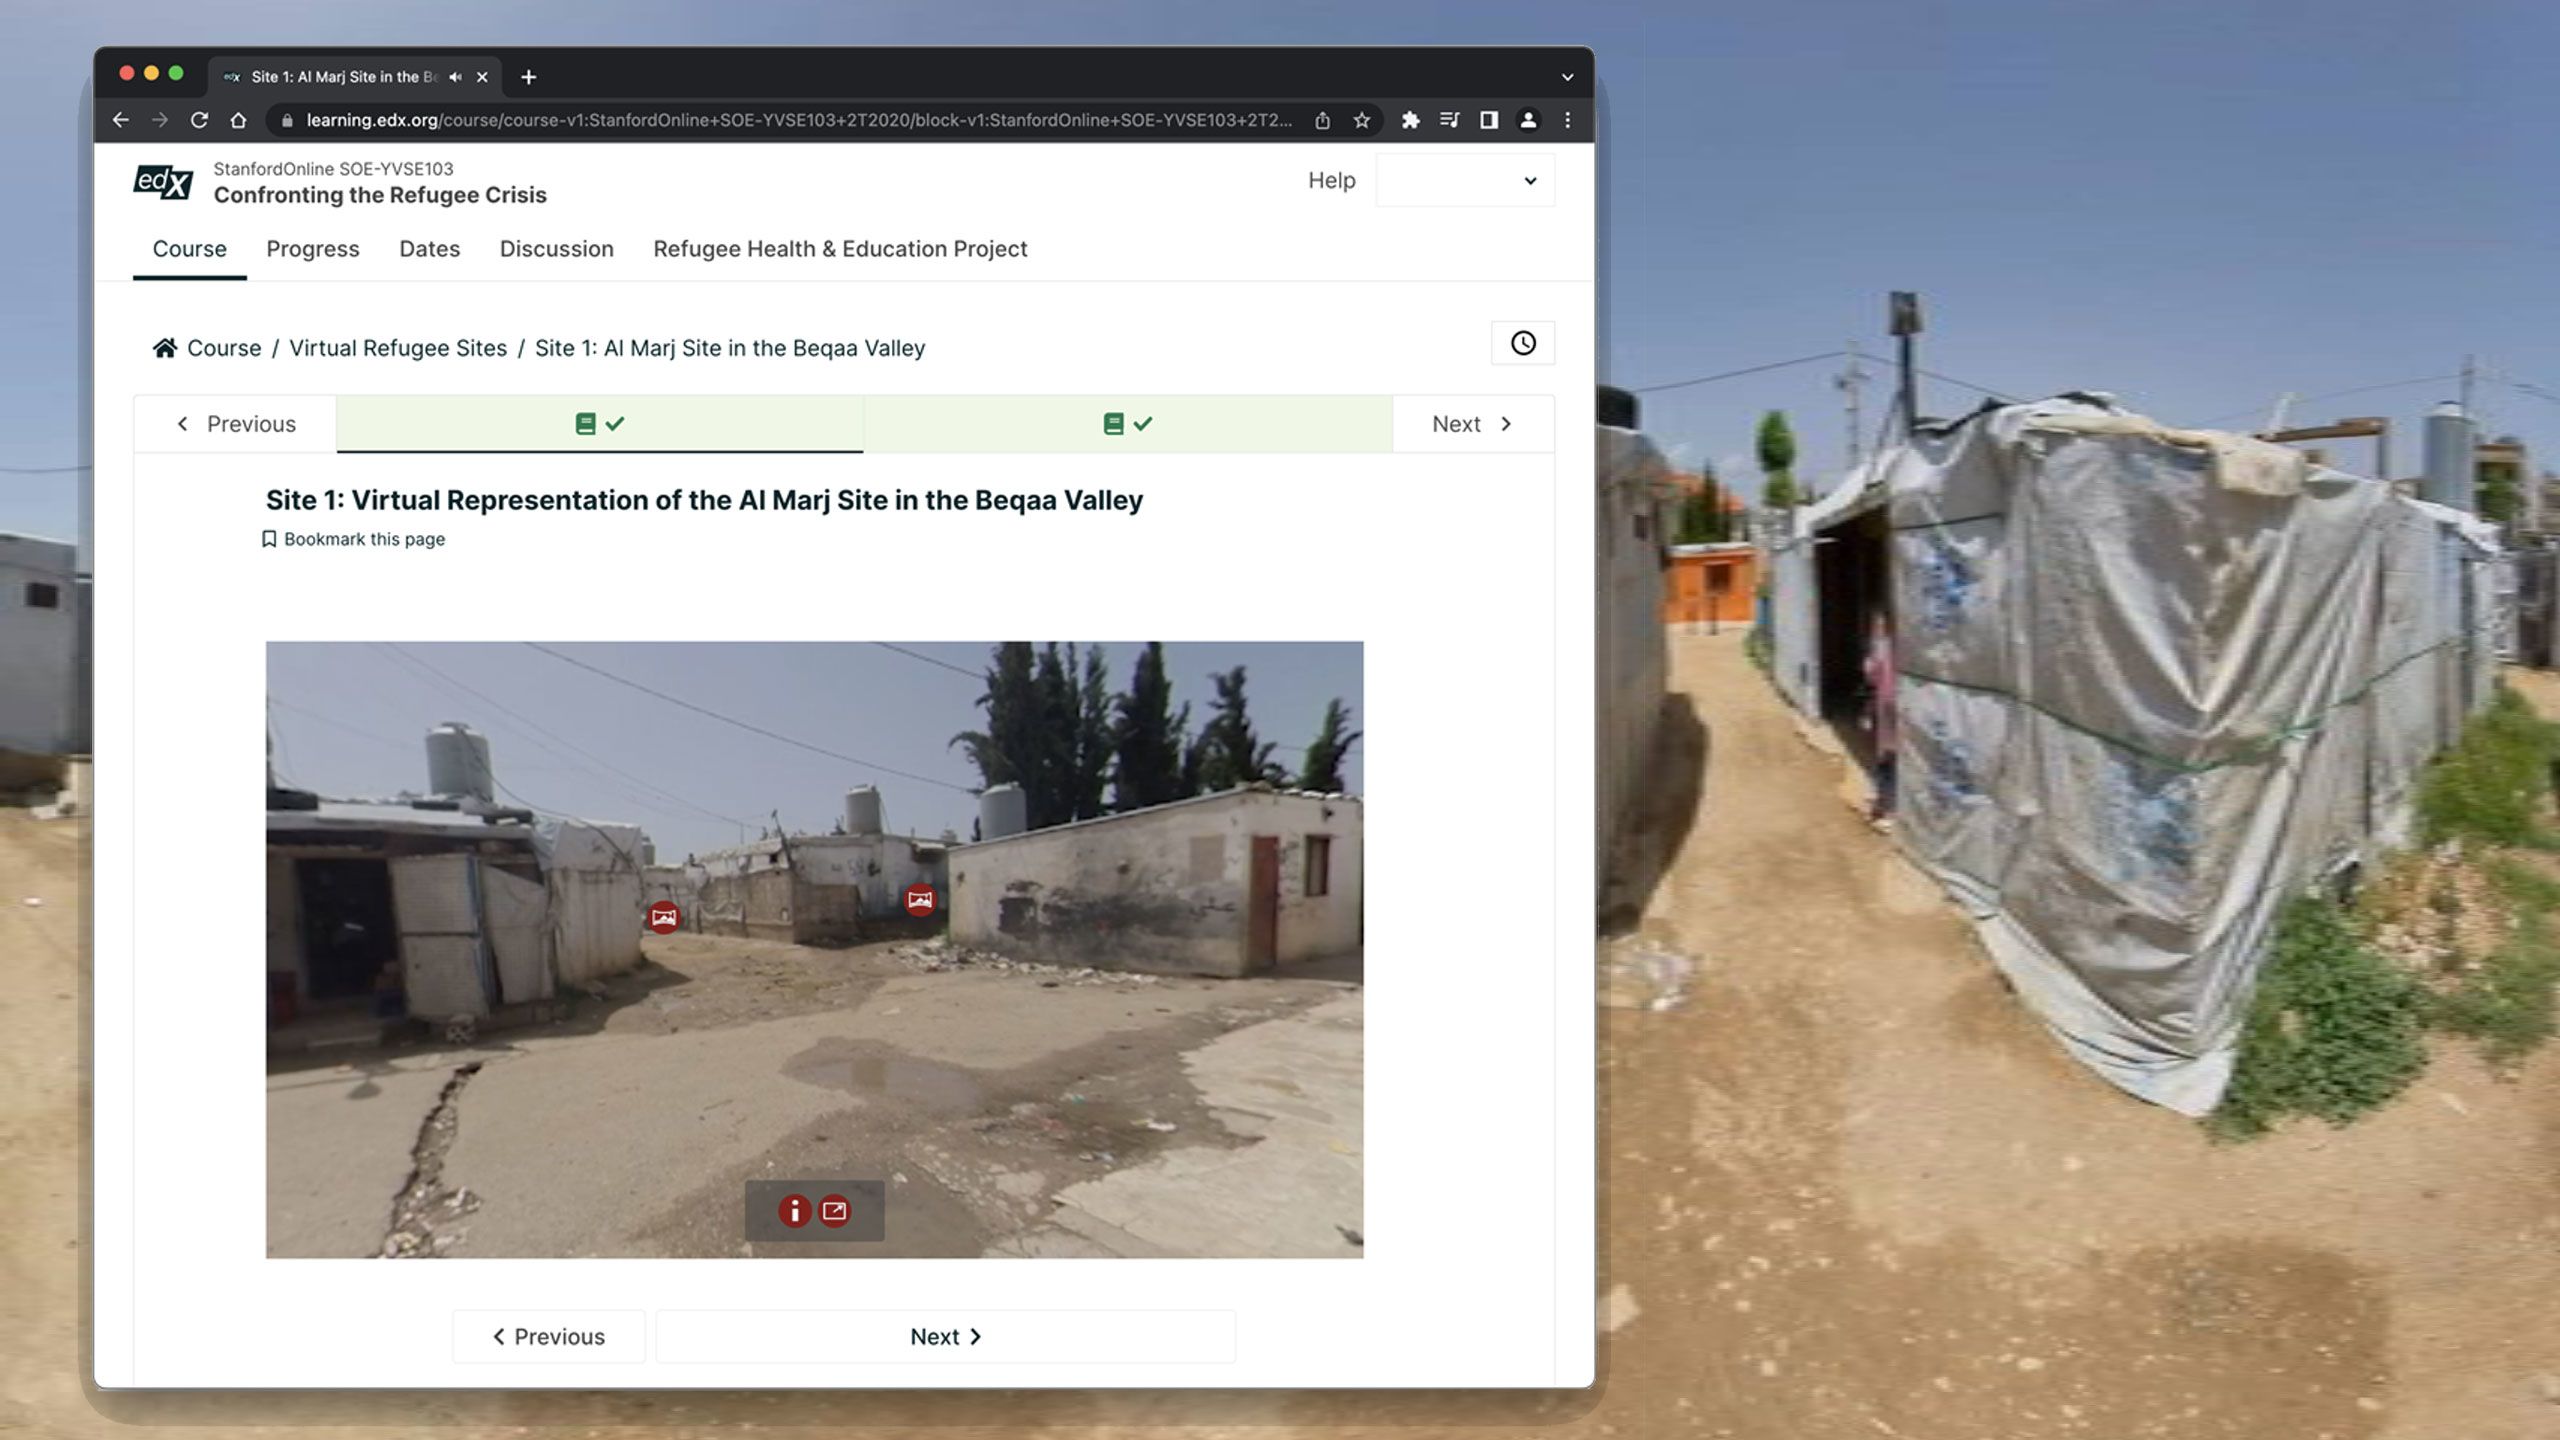Click Next in the unit navigation bar
The image size is (2560, 1440).
click(1473, 424)
